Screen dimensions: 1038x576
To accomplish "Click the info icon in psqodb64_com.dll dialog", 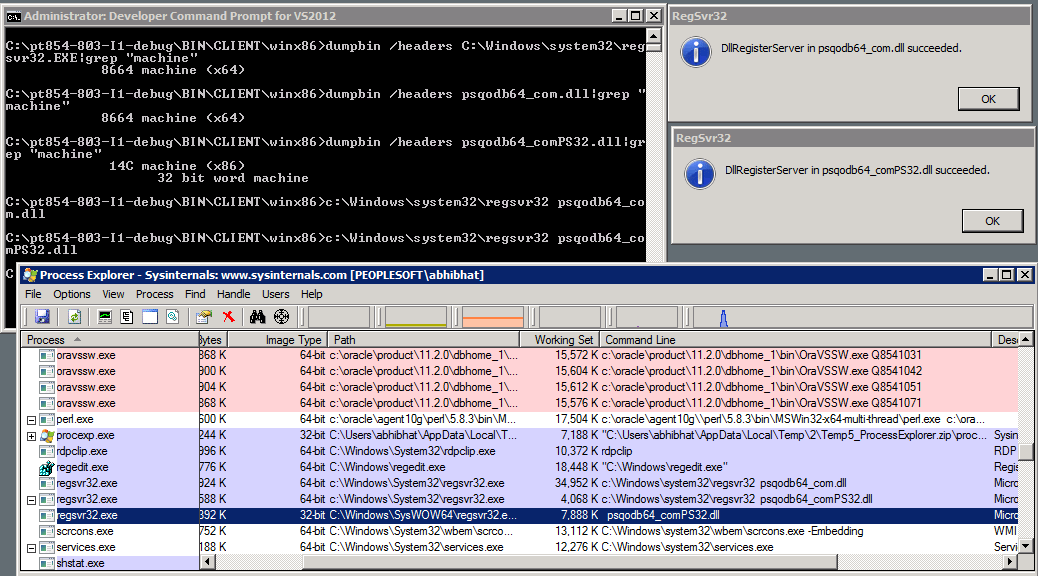I will pyautogui.click(x=696, y=52).
